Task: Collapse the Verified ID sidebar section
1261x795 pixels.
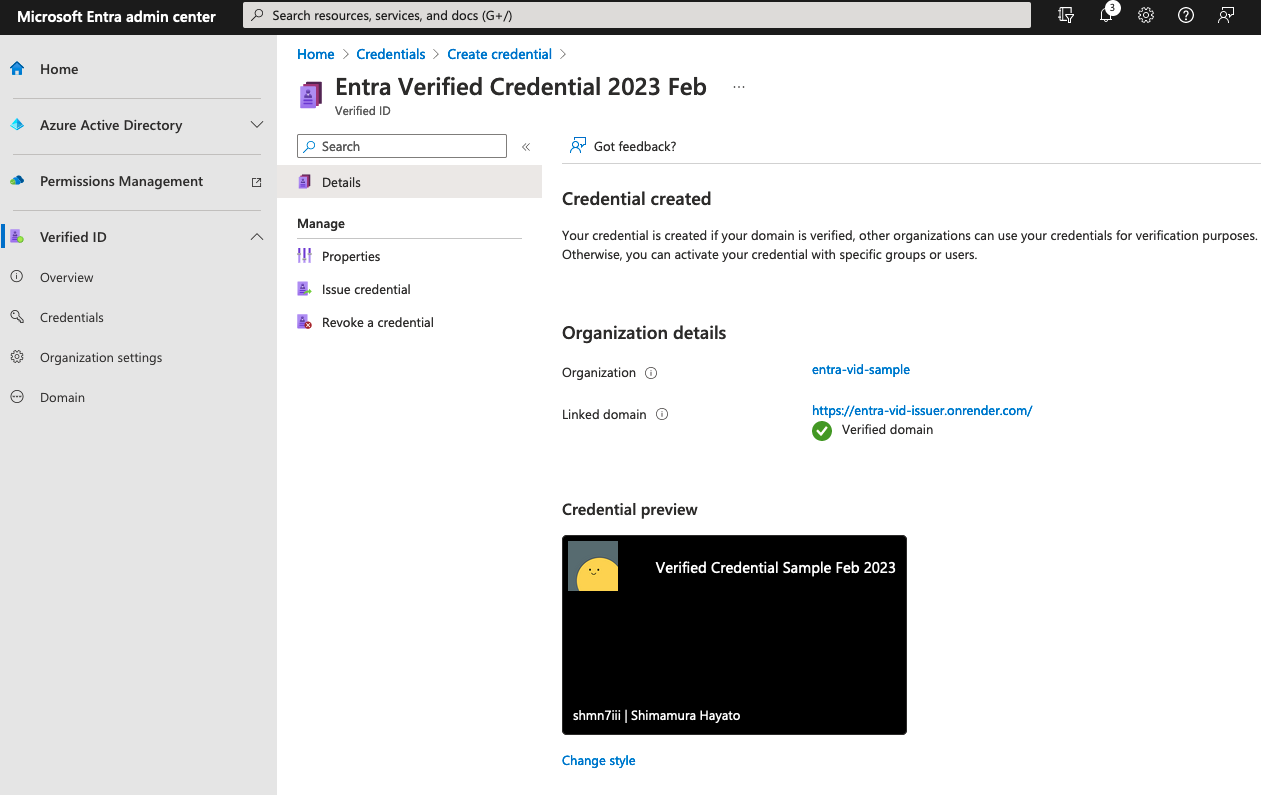Action: [256, 237]
